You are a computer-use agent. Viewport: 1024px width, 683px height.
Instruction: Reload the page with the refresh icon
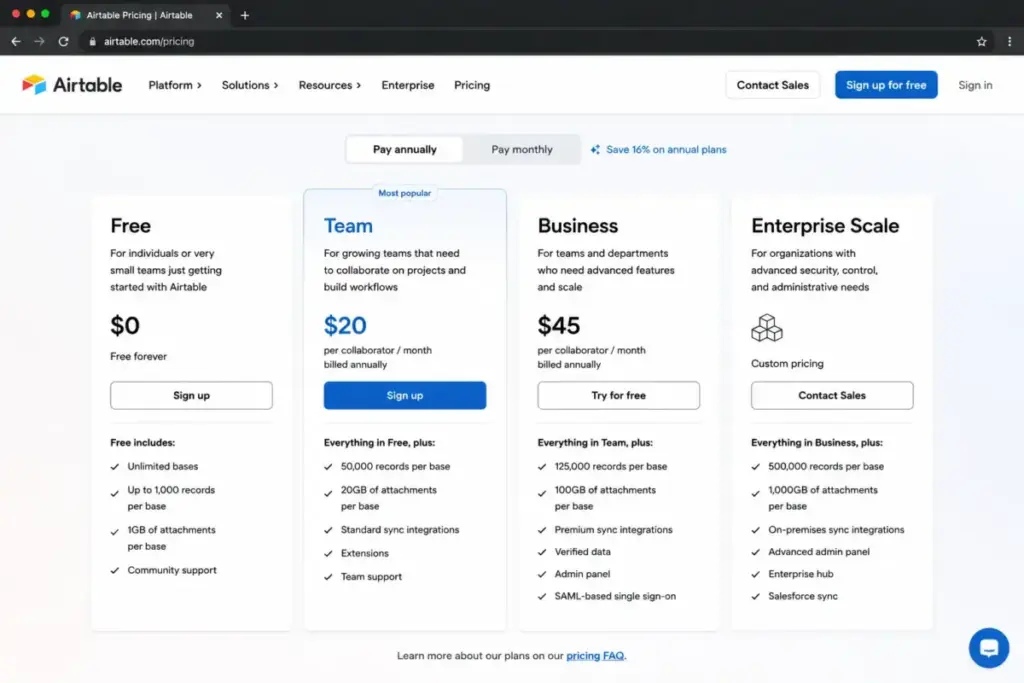[x=63, y=41]
